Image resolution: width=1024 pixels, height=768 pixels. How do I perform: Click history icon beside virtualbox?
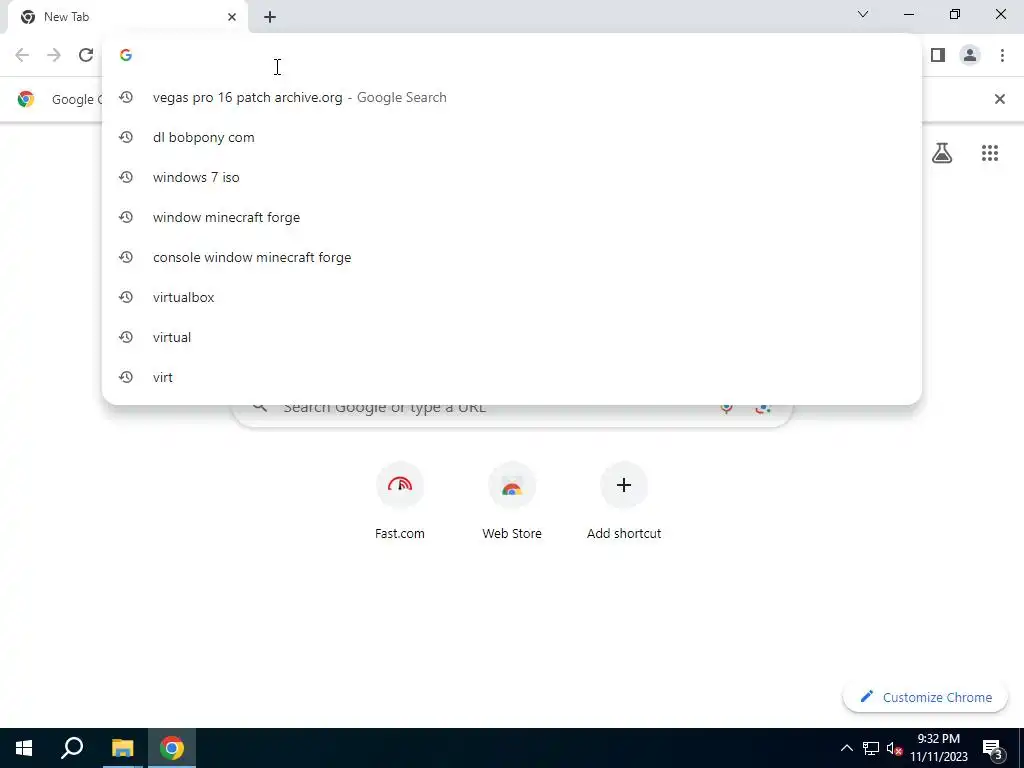point(126,297)
